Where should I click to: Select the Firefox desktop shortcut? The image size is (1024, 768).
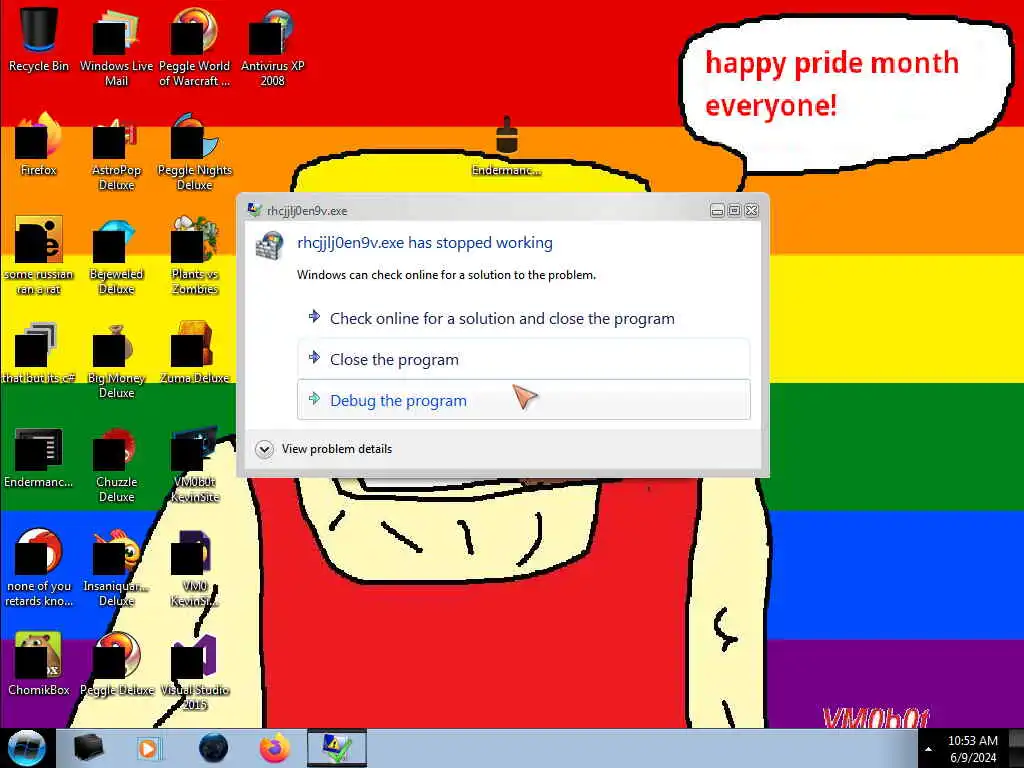(x=39, y=145)
